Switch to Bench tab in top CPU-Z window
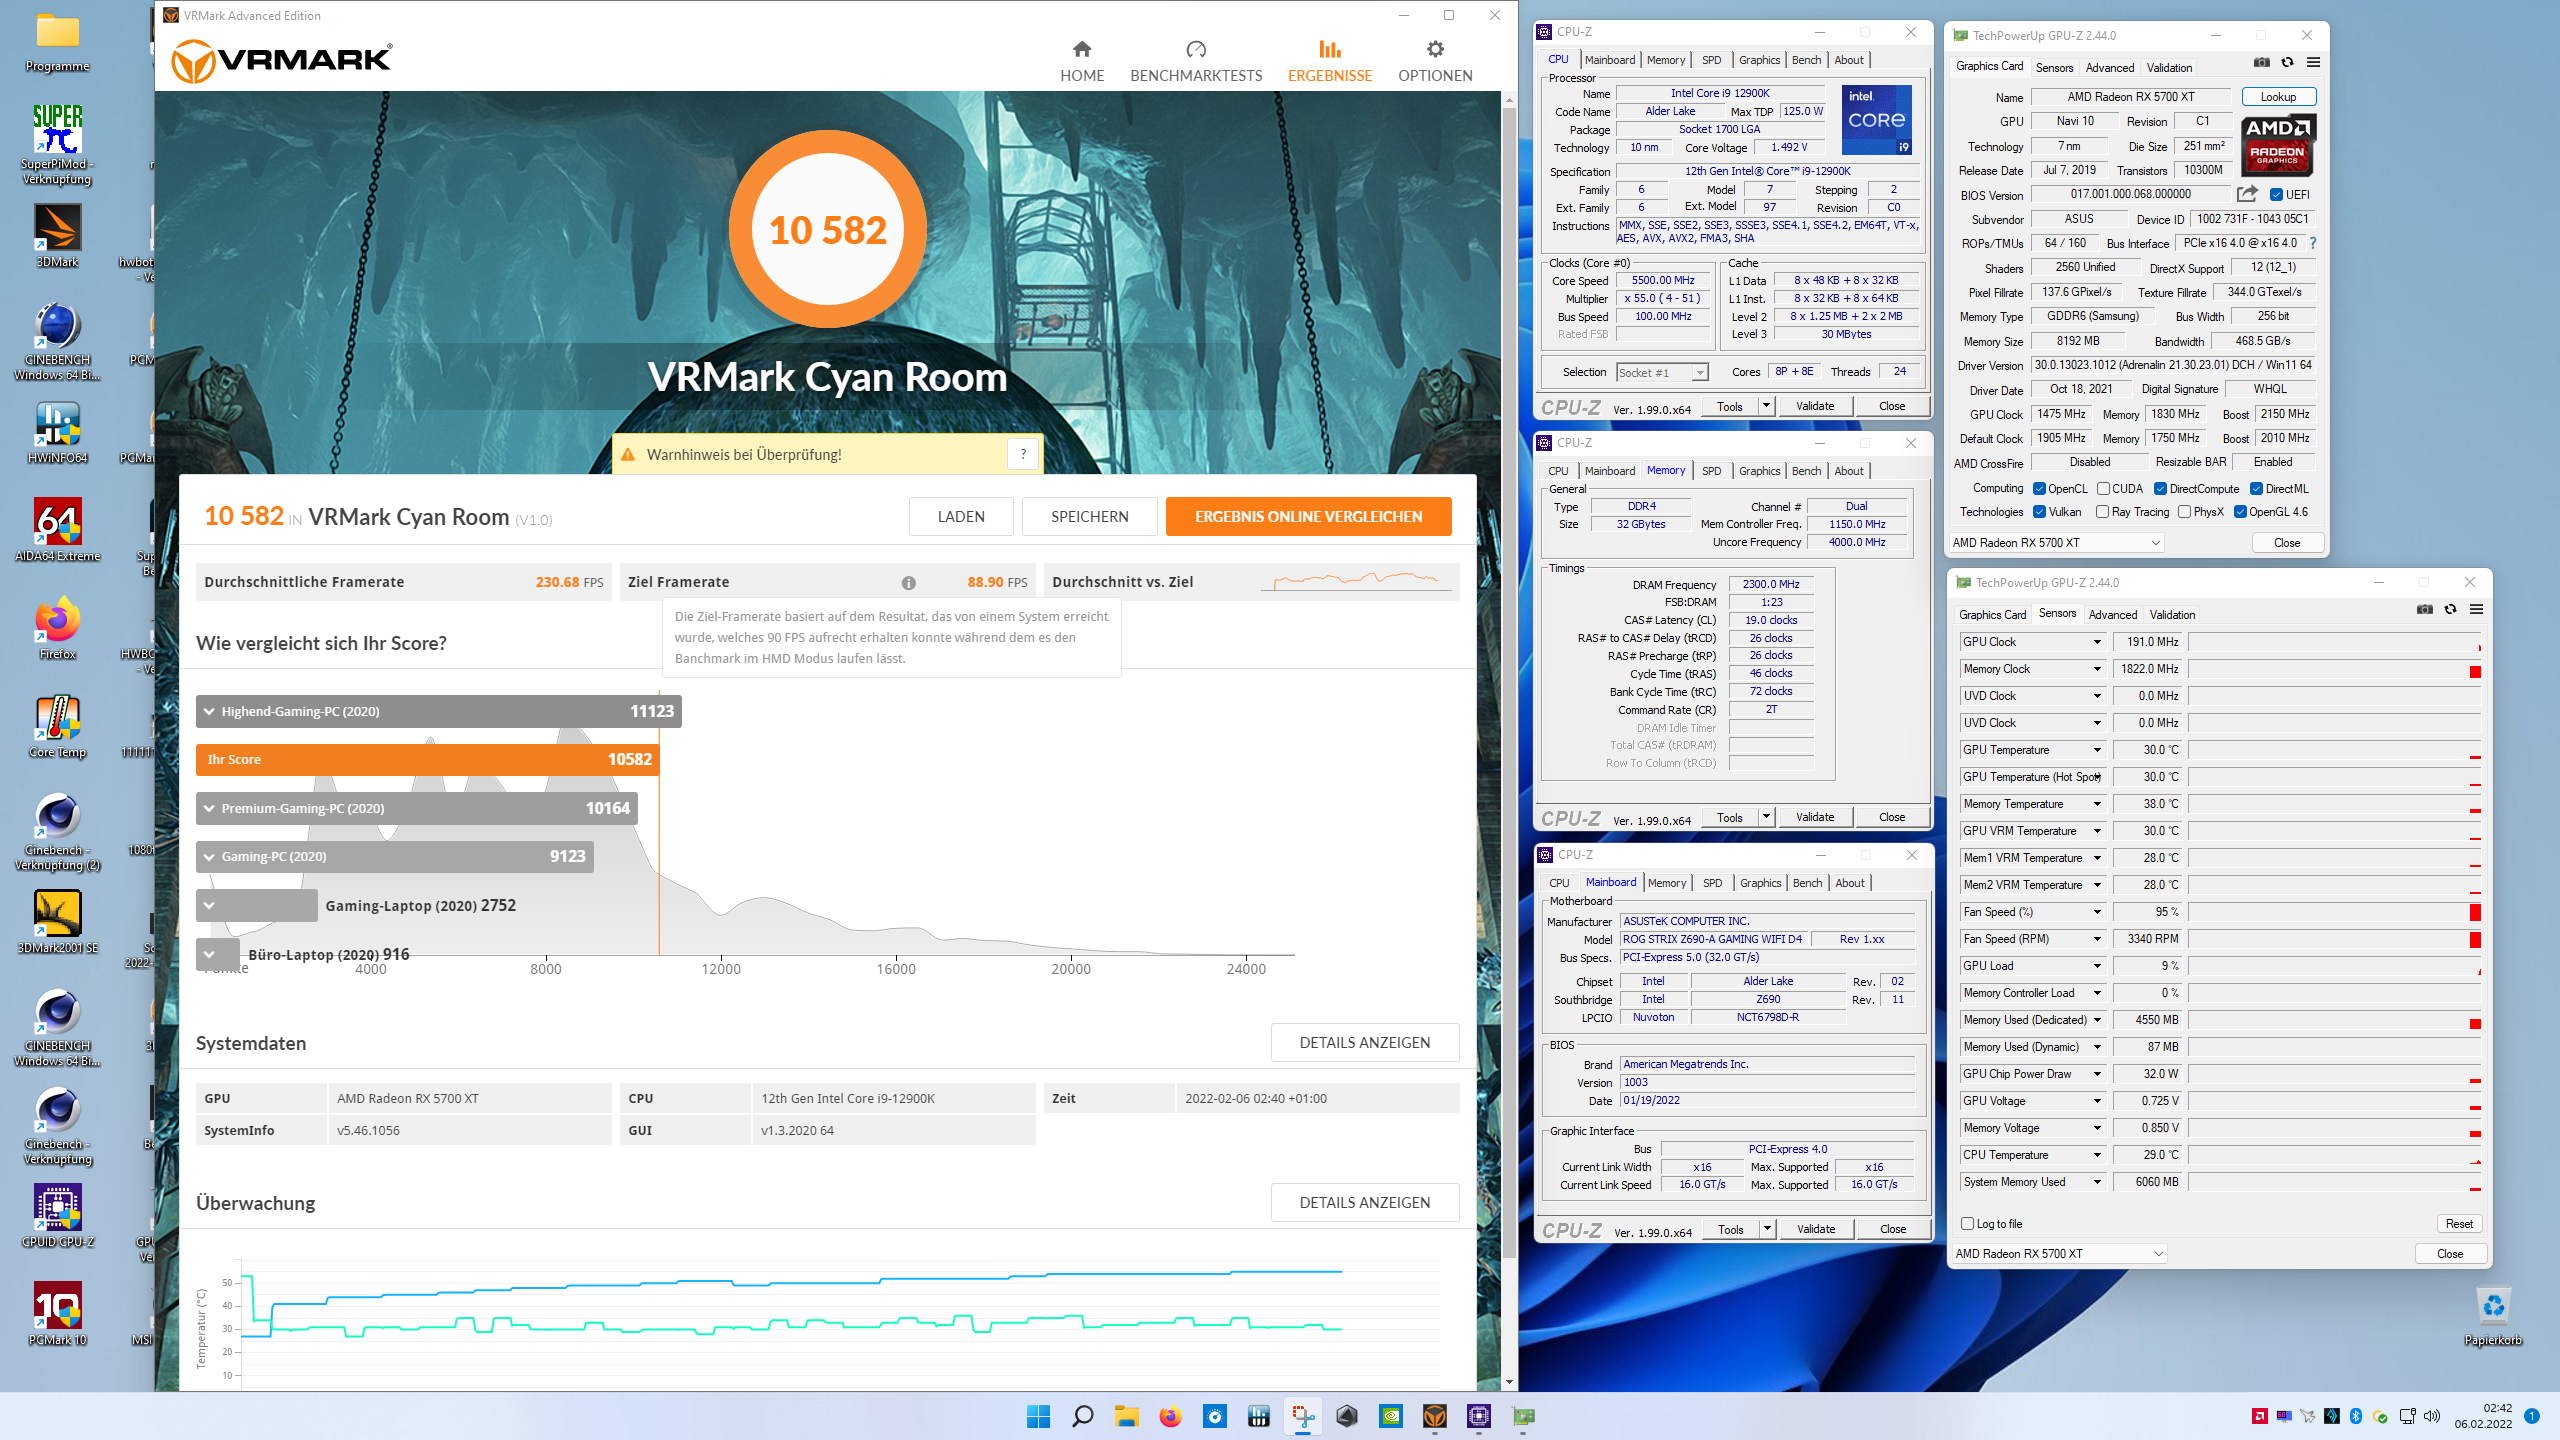Image resolution: width=2560 pixels, height=1440 pixels. click(x=1806, y=60)
